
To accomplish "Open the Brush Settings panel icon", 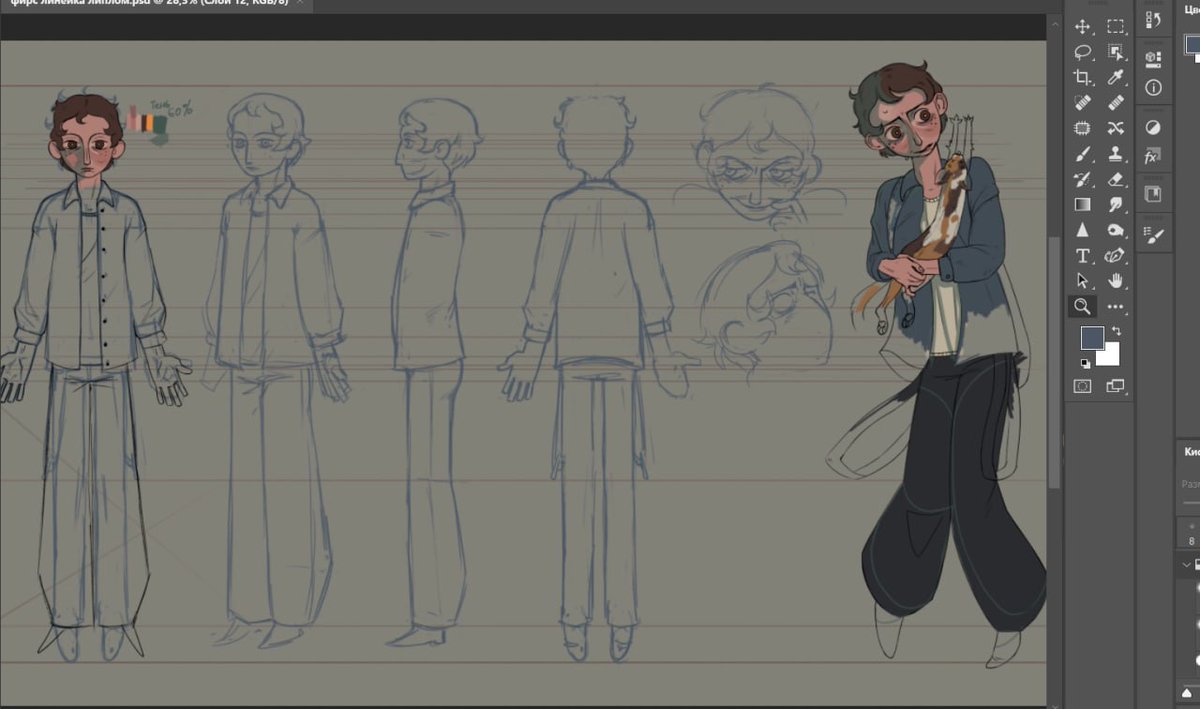I will coord(1153,236).
